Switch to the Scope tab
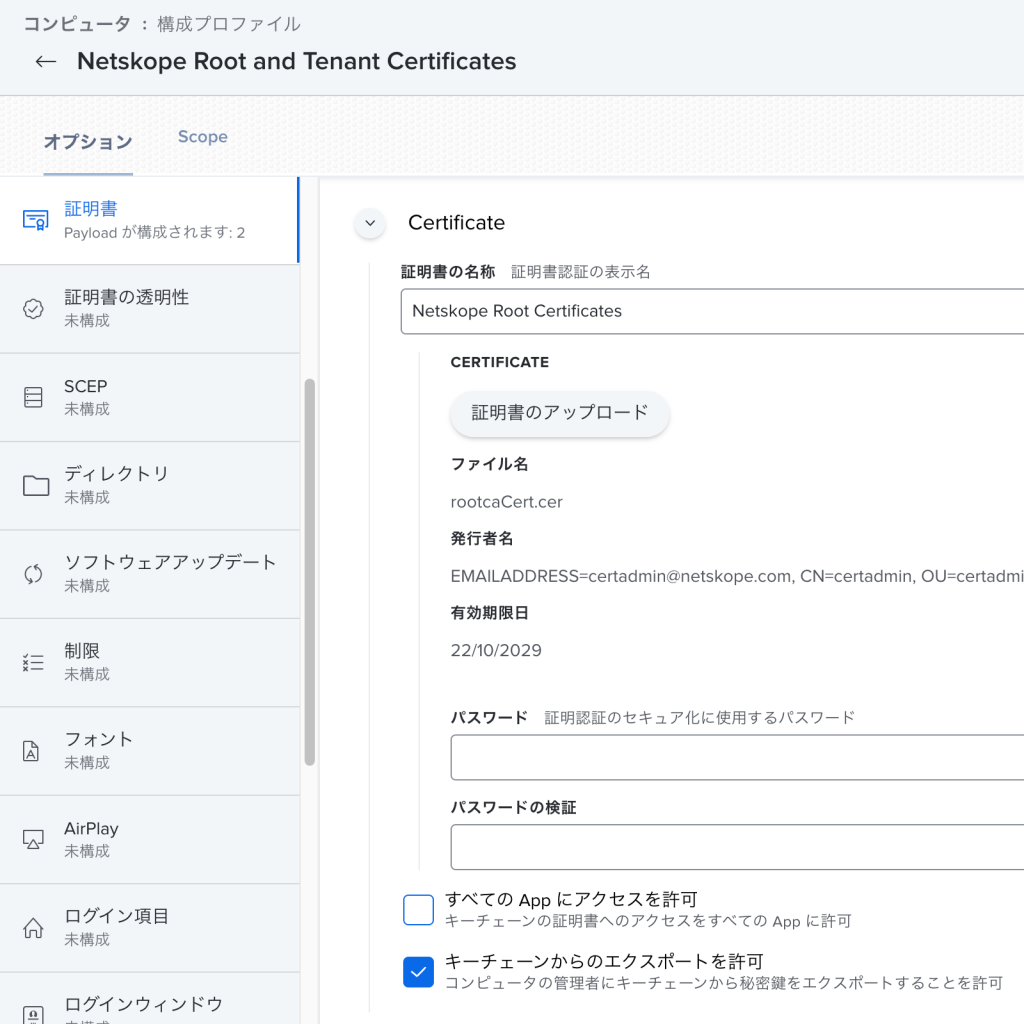The height and width of the screenshot is (1024, 1024). (x=203, y=136)
